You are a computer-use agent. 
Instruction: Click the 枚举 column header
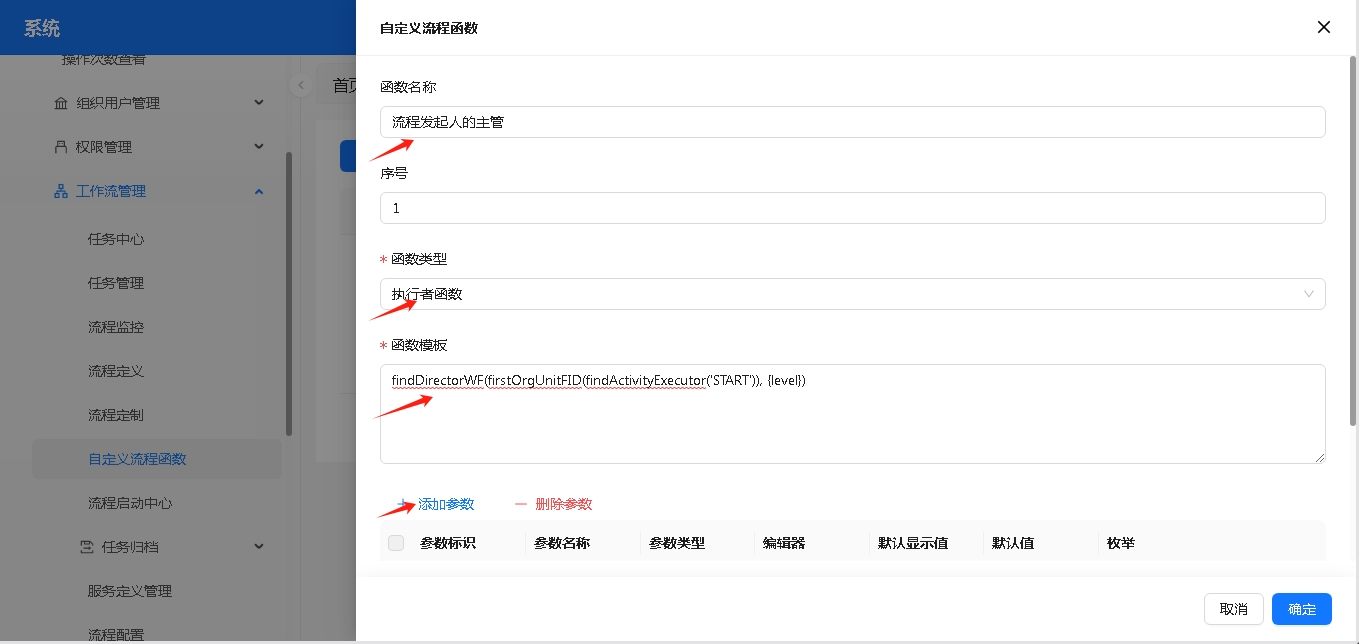(1120, 543)
